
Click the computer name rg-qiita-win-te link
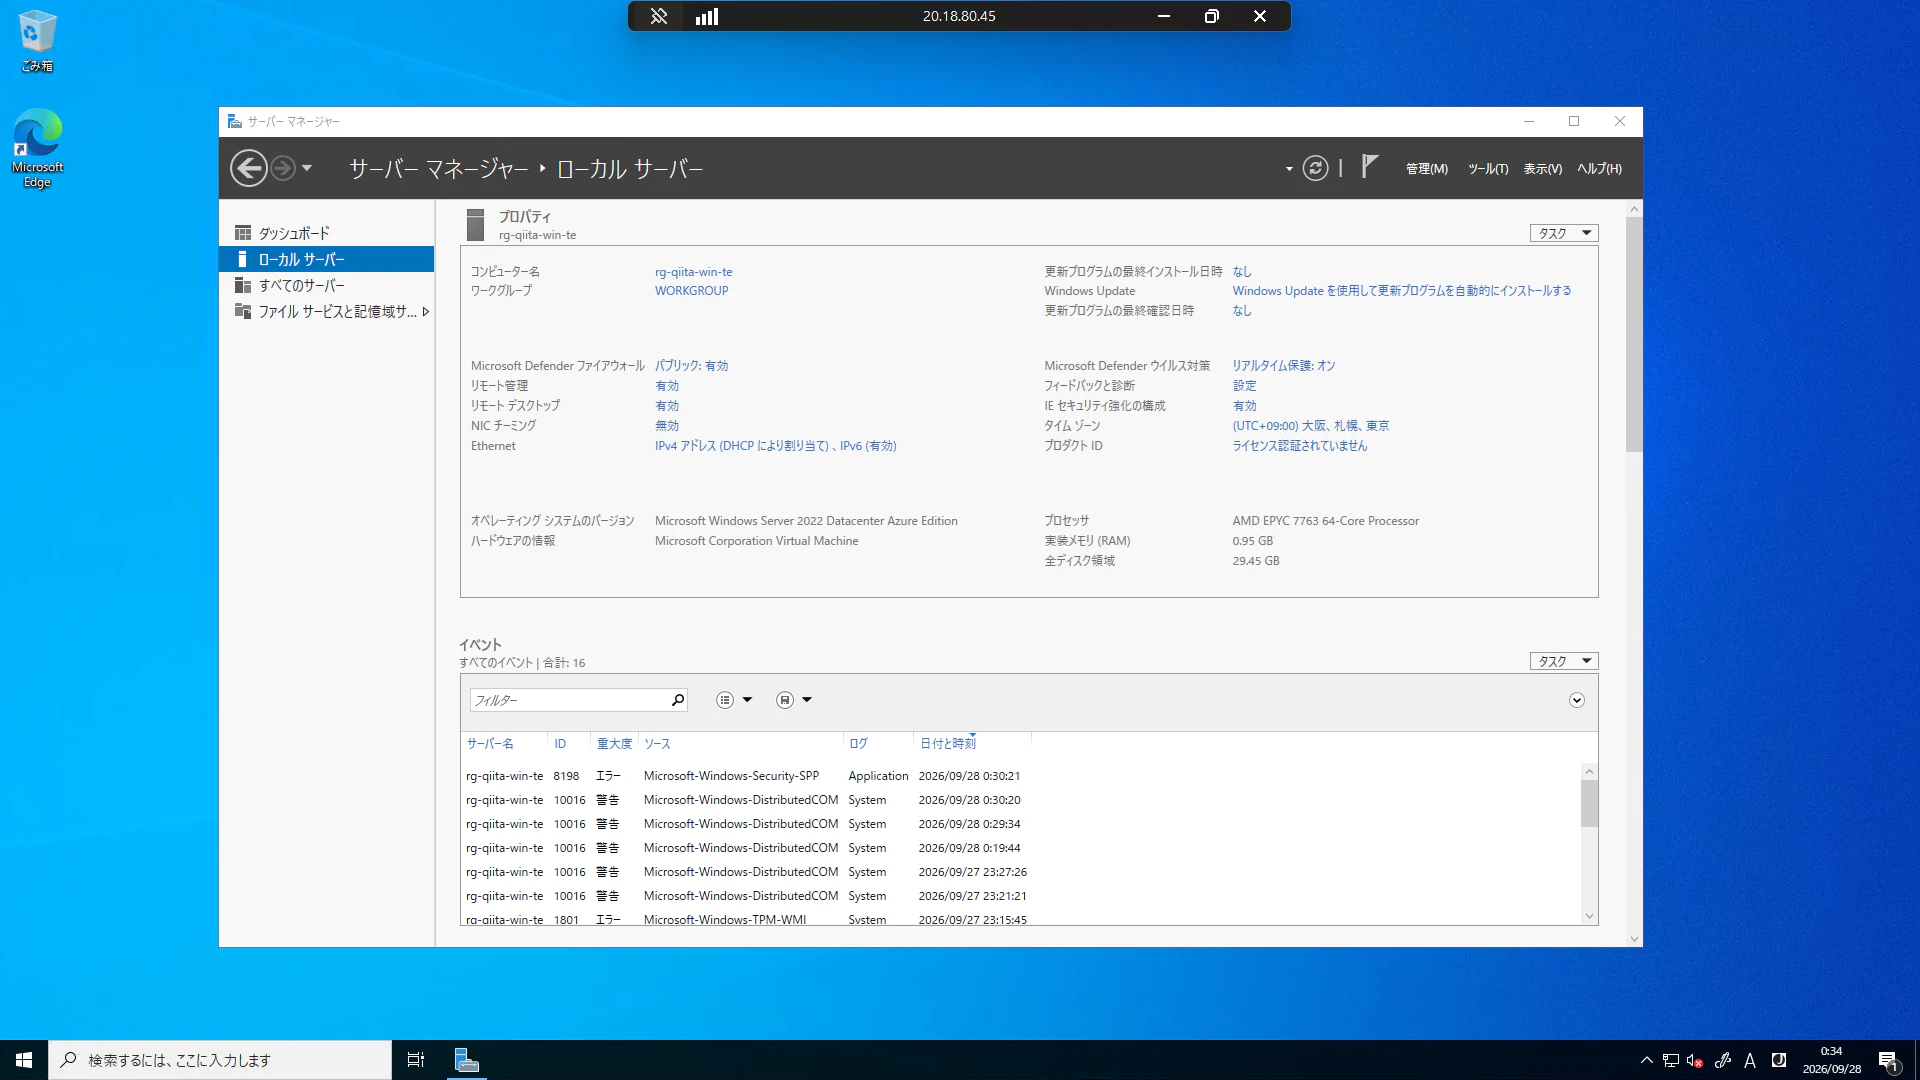click(693, 272)
